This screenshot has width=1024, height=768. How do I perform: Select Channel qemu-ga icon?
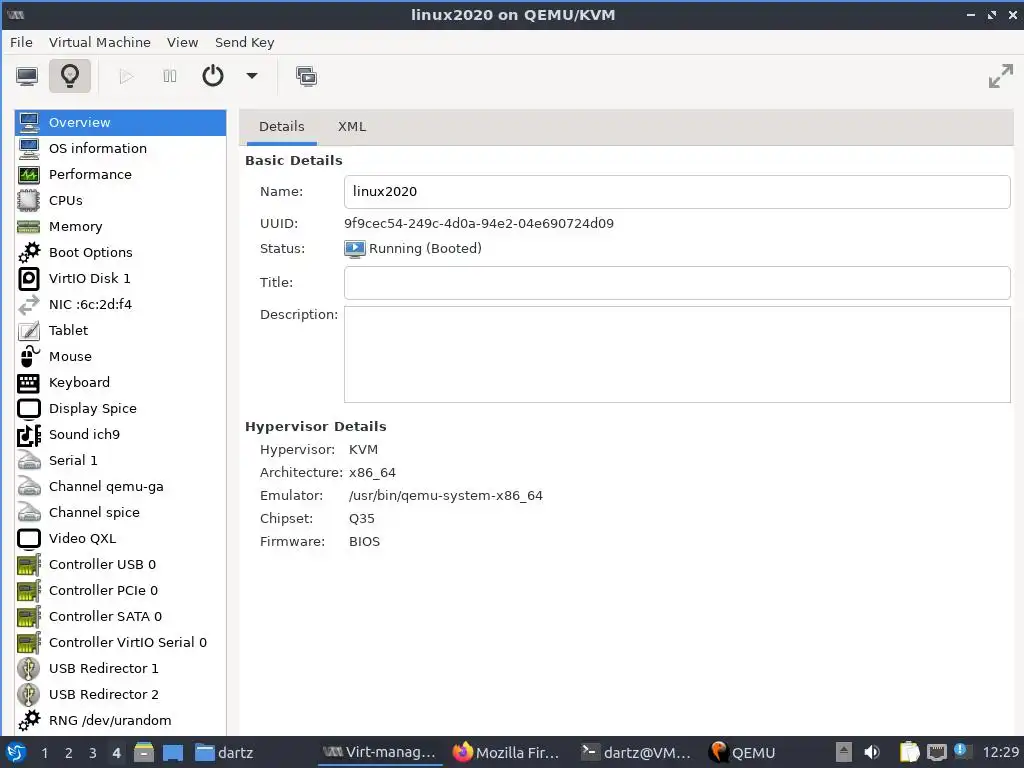29,487
